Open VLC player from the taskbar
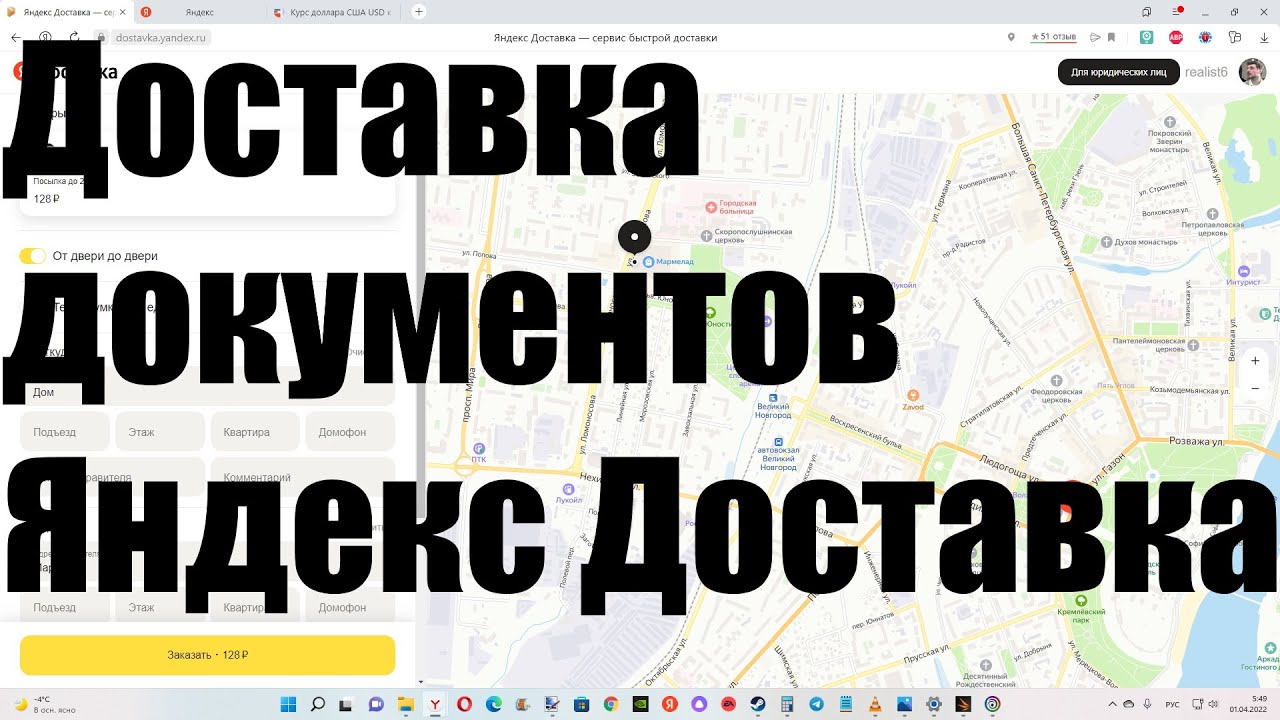Image resolution: width=1280 pixels, height=720 pixels. [x=875, y=704]
